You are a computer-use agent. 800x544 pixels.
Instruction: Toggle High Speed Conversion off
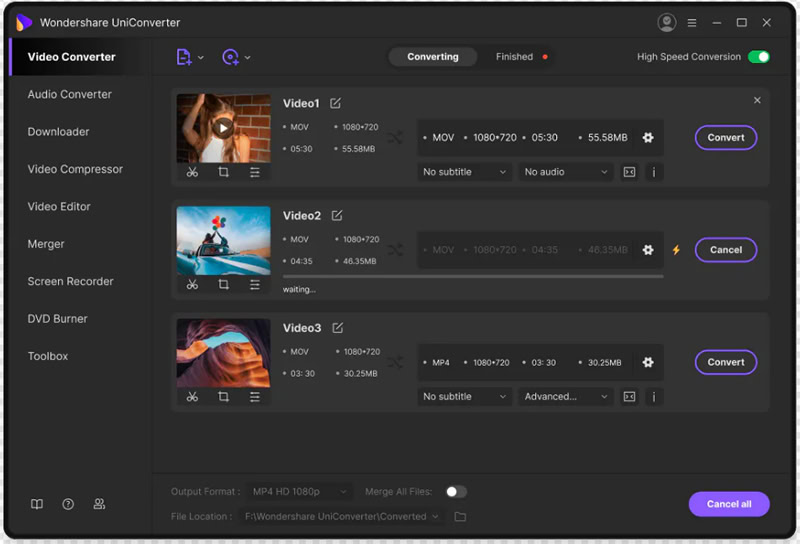point(759,57)
